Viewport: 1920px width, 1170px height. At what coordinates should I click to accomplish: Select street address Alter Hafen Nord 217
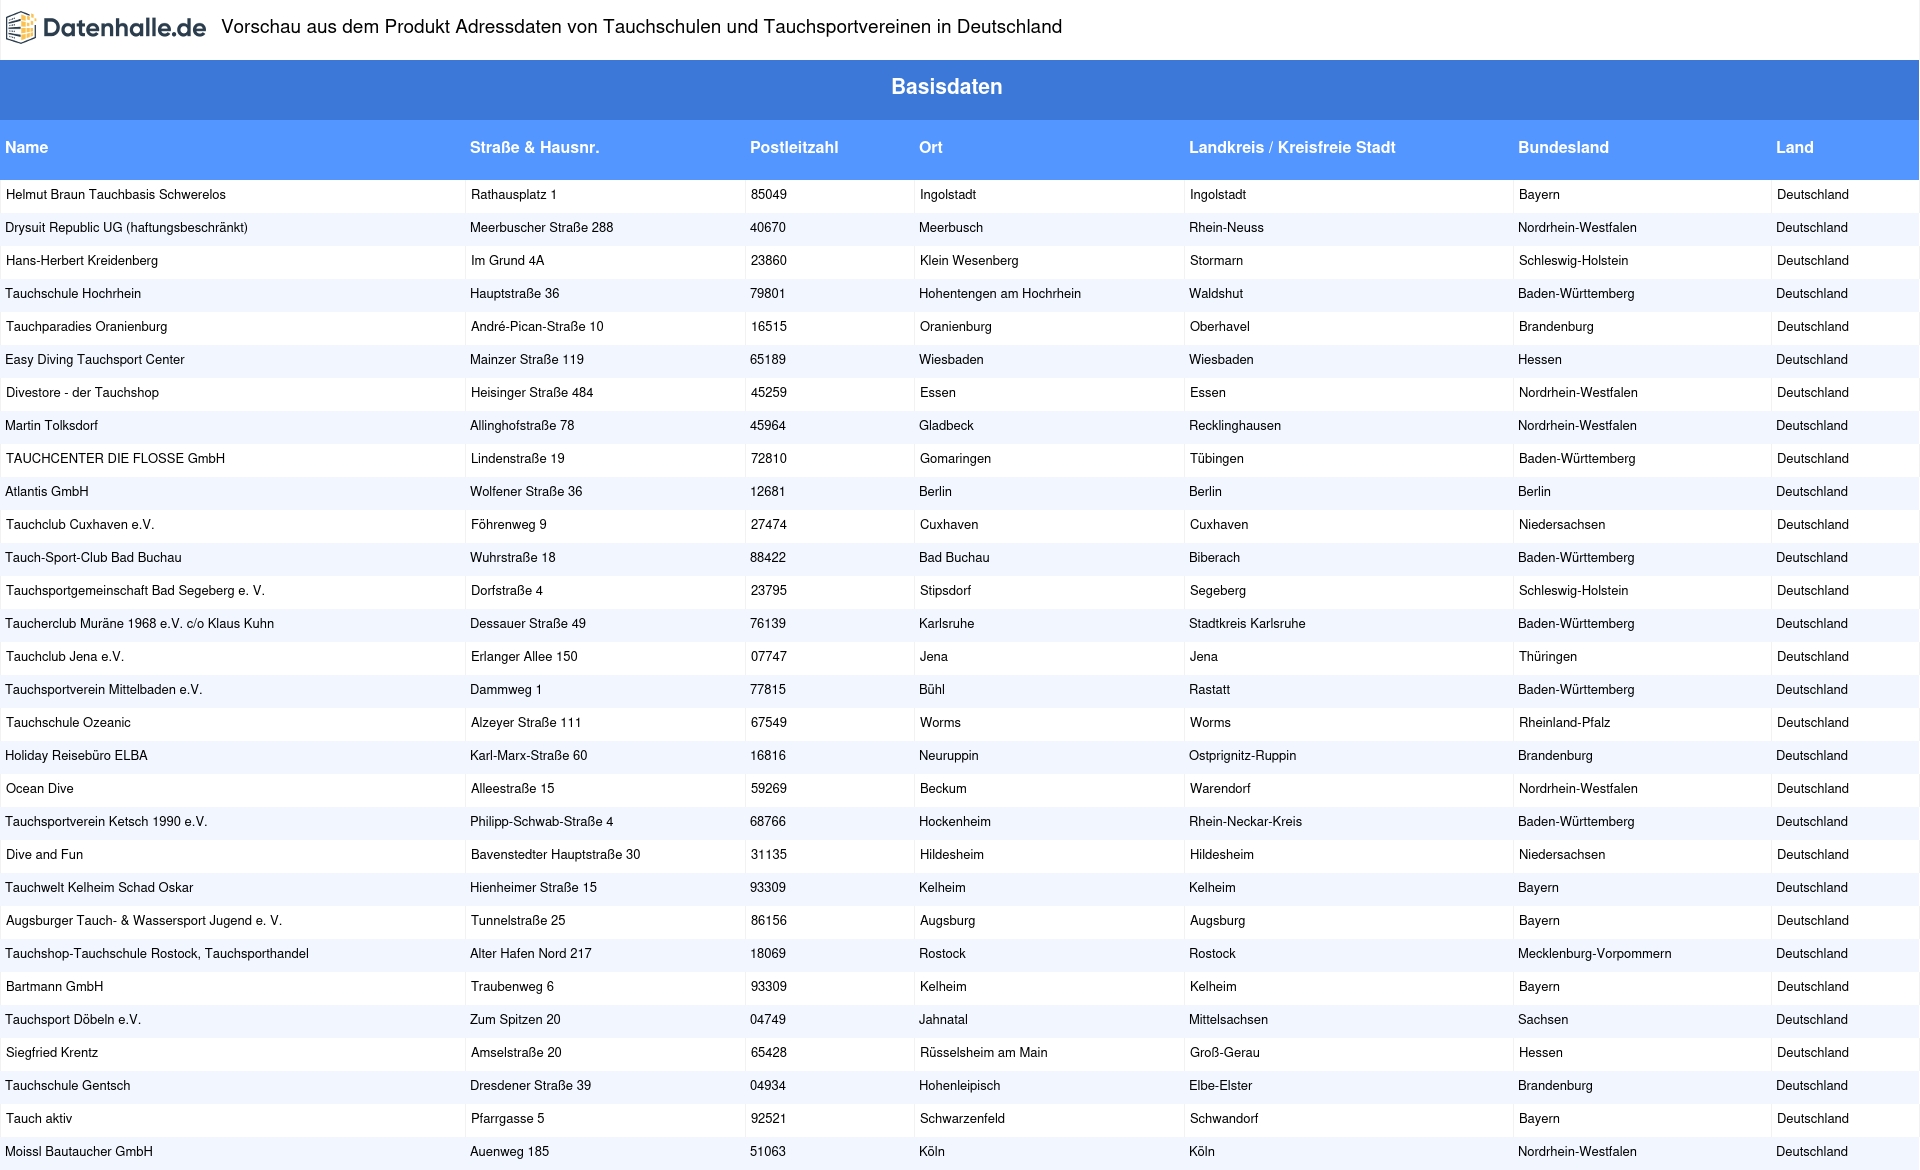pyautogui.click(x=530, y=954)
